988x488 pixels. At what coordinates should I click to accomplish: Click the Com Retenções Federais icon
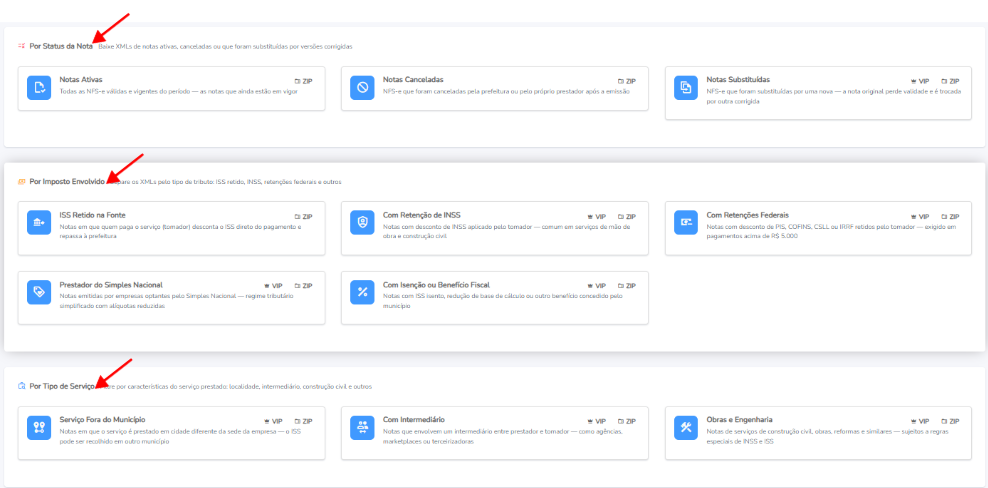coord(686,223)
